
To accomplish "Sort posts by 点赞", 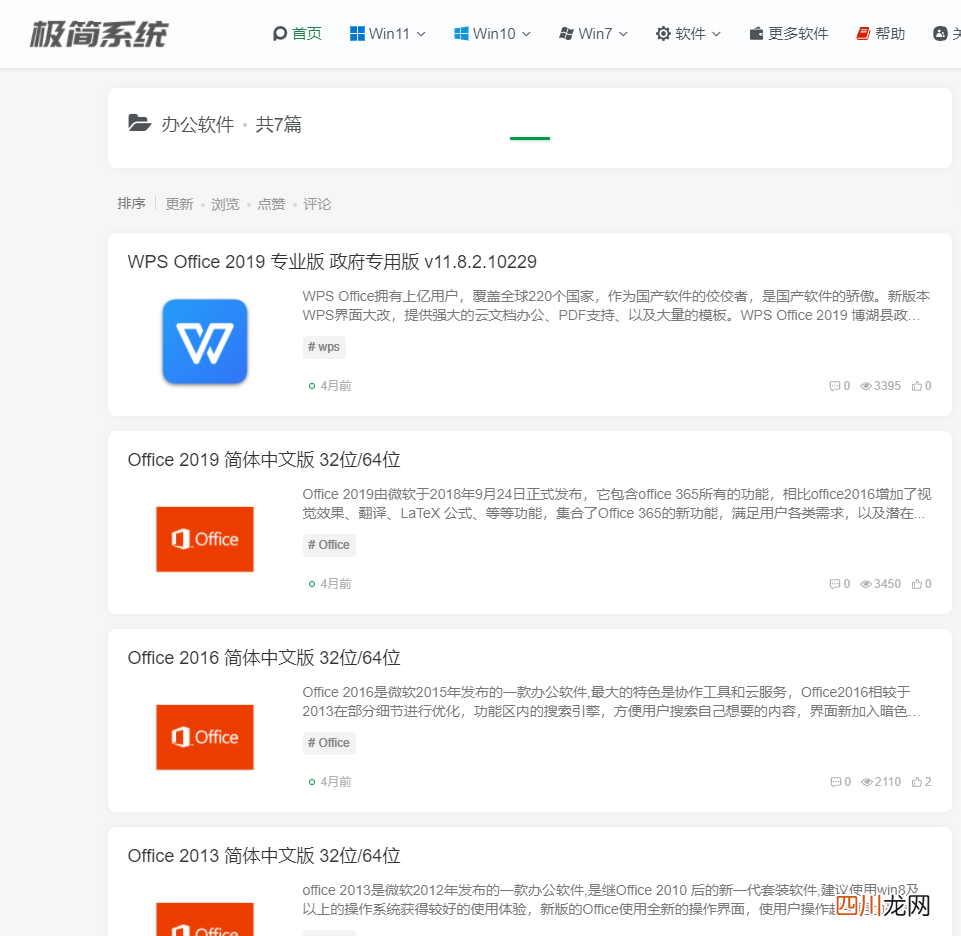I will (271, 204).
